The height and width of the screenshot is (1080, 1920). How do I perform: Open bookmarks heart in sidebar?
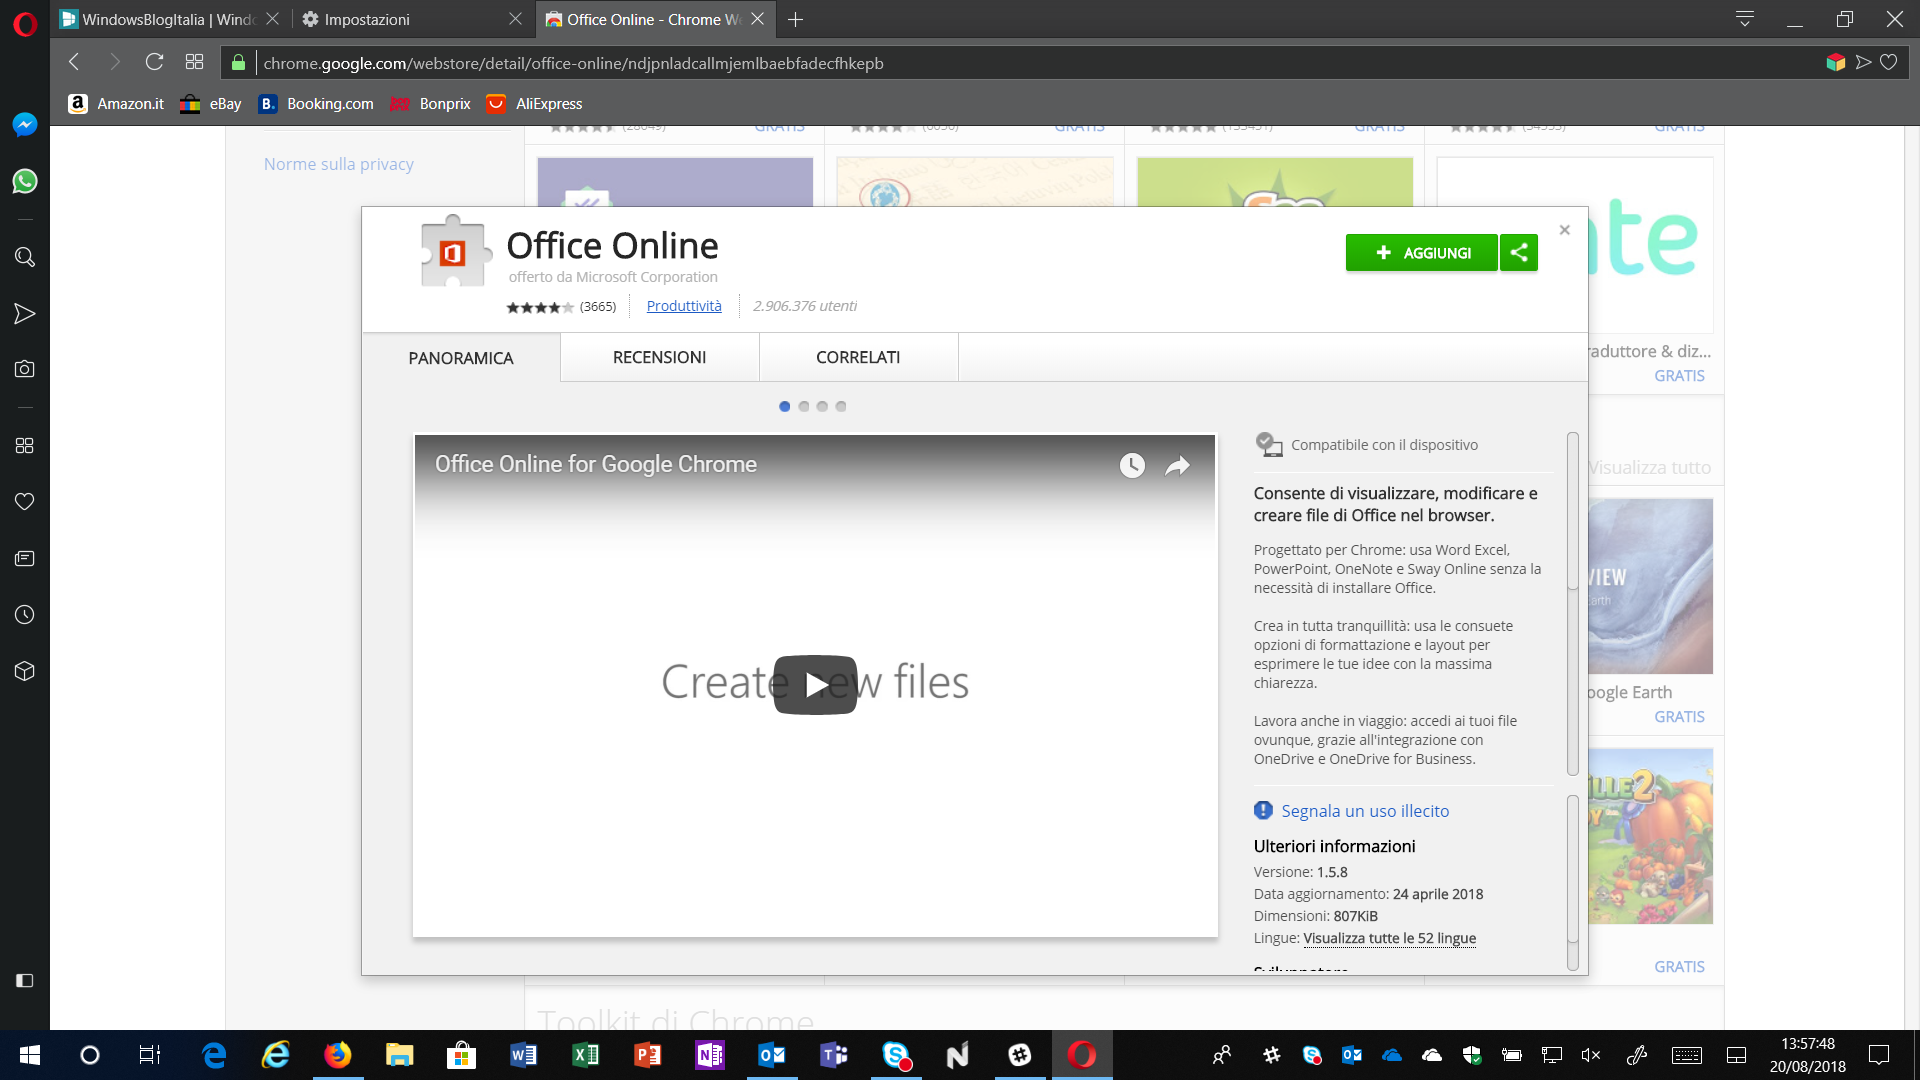point(25,501)
